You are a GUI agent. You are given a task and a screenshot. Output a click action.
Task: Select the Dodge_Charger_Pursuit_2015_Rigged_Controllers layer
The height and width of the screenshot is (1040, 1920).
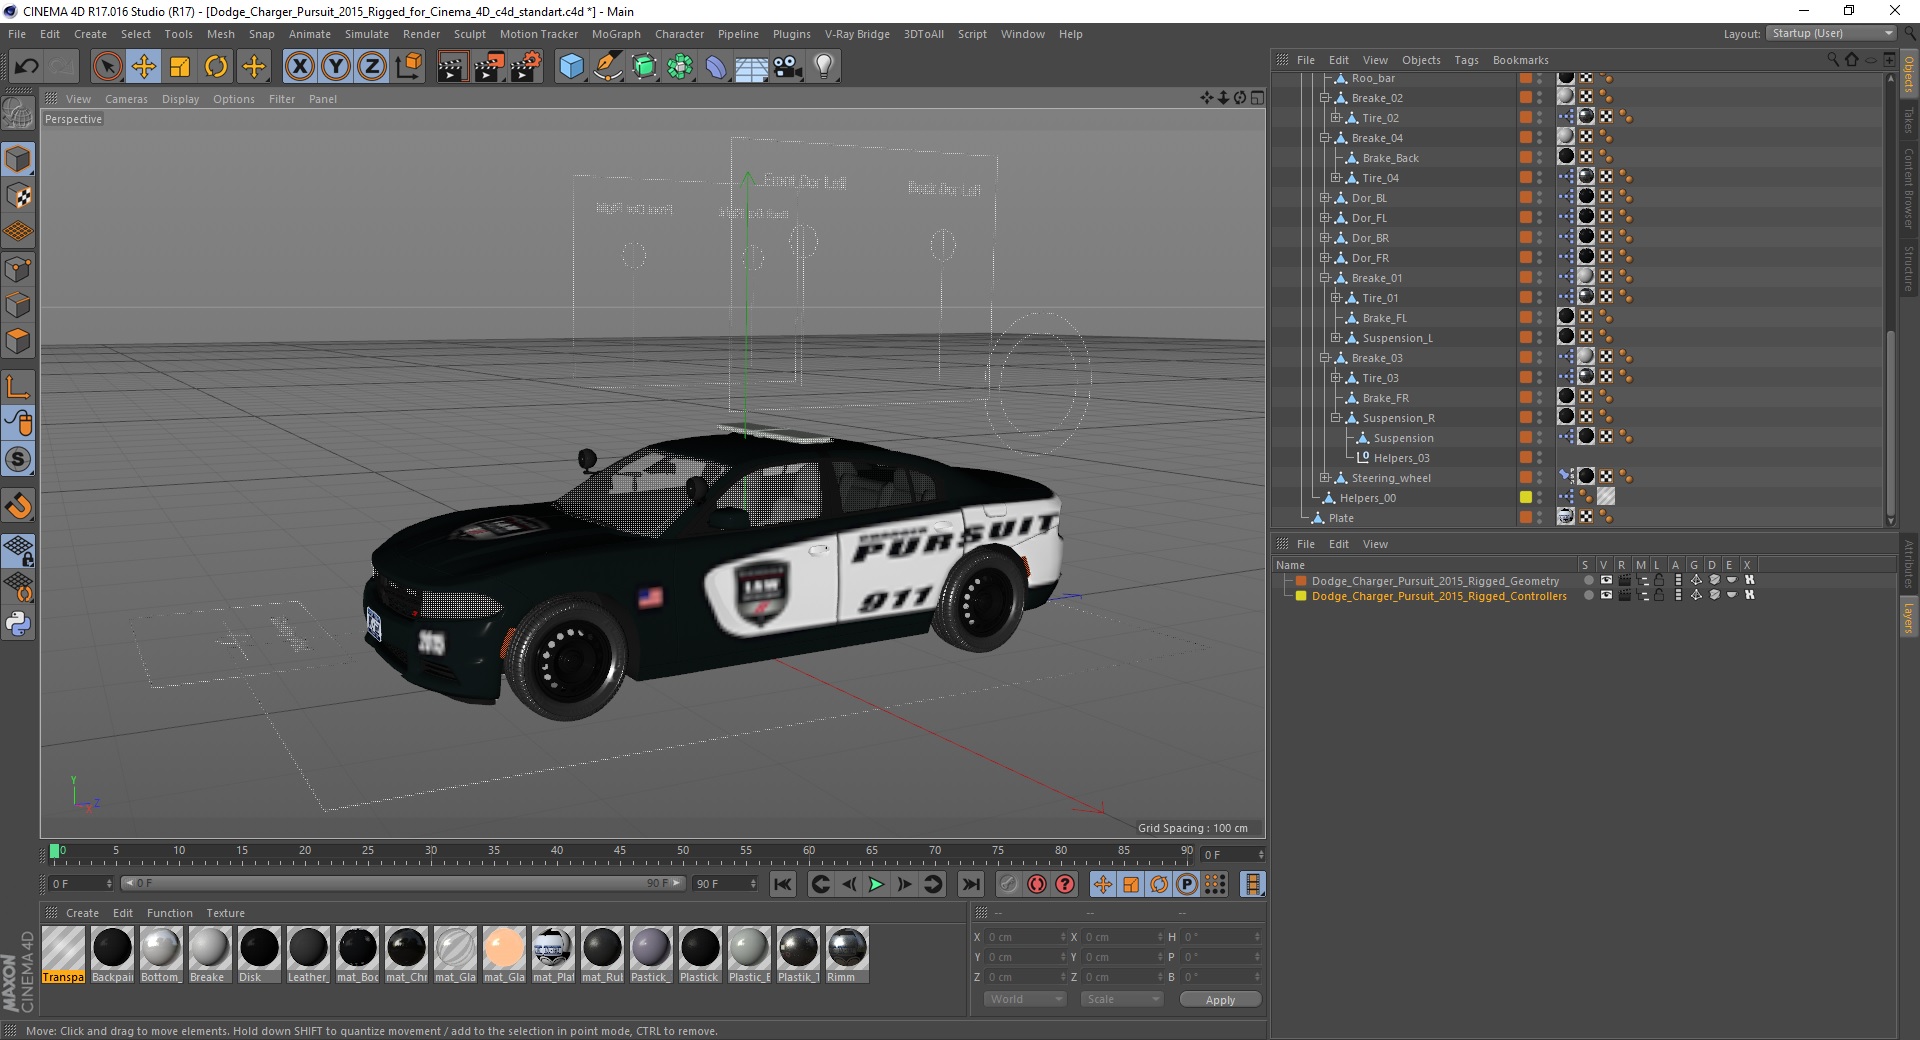pos(1439,596)
